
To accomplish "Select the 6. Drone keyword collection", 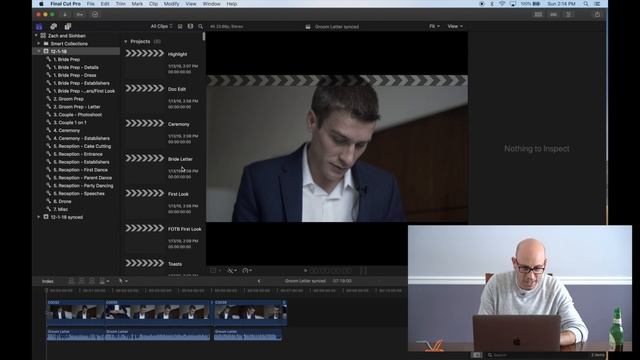I will 62,201.
